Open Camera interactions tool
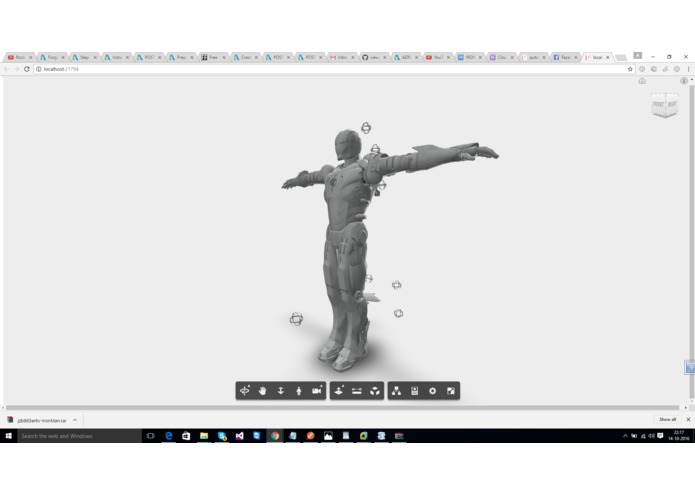 316,391
